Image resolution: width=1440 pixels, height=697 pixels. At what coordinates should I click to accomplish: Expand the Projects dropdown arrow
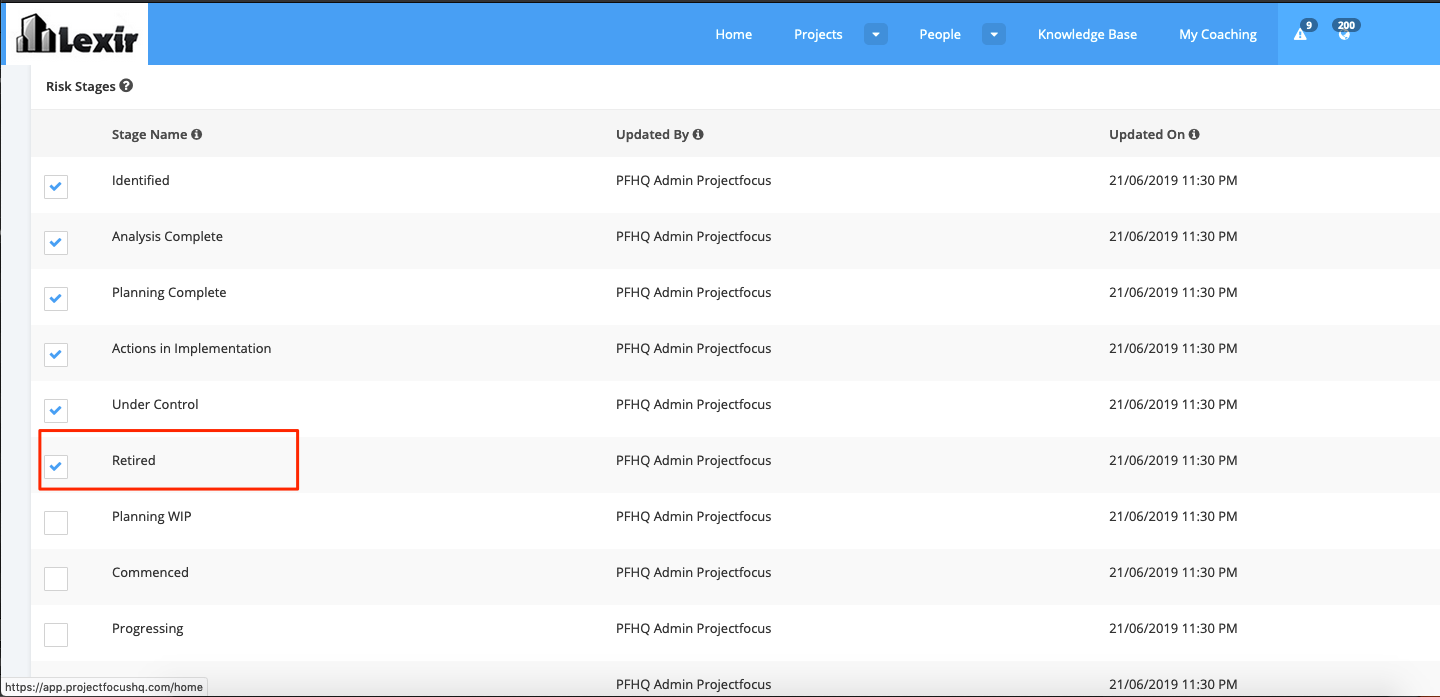[x=876, y=34]
